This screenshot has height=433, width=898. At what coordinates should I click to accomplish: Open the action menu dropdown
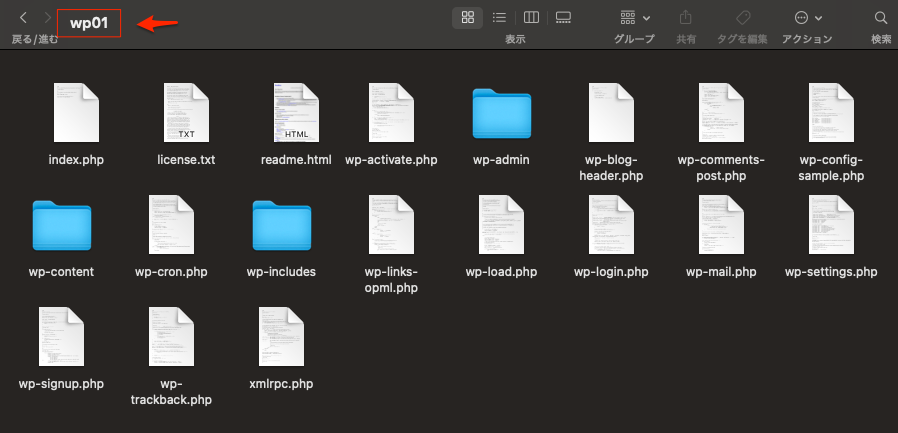pyautogui.click(x=807, y=18)
